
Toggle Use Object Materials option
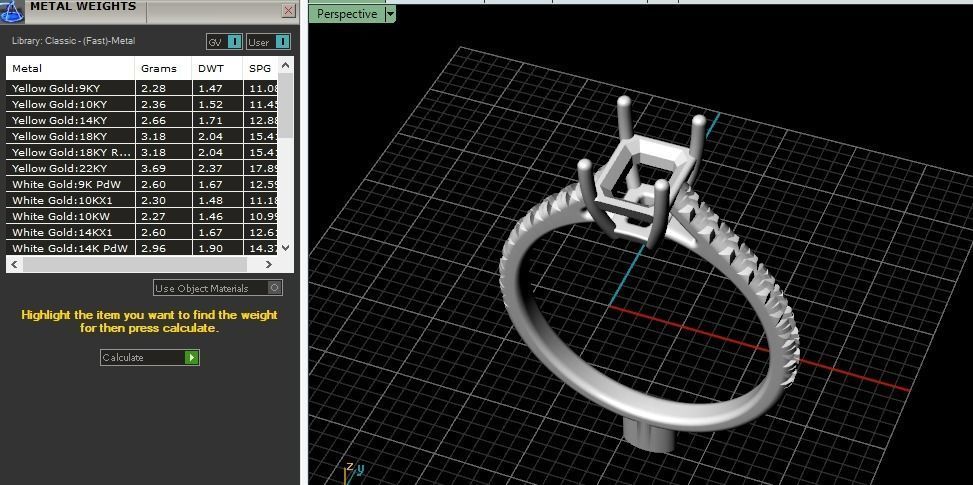coord(218,288)
